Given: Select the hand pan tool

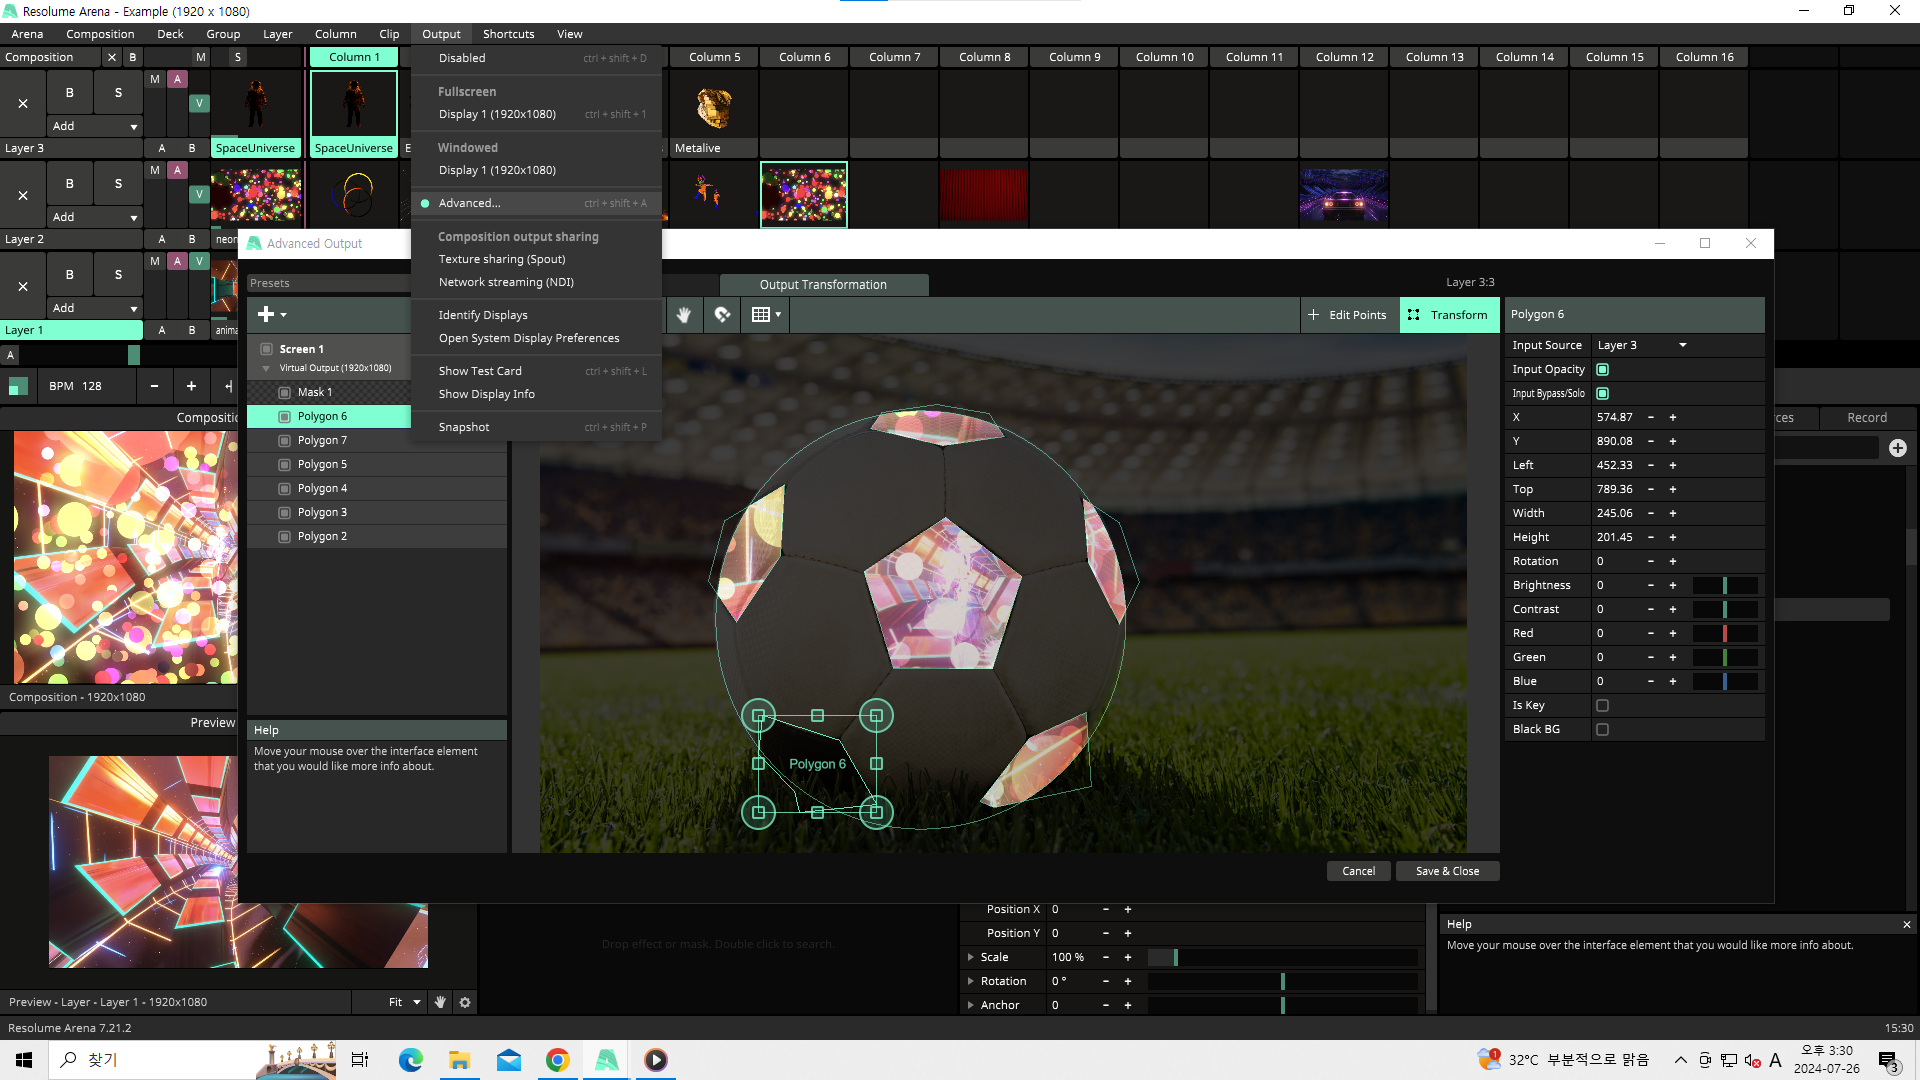Looking at the screenshot, I should (x=684, y=315).
